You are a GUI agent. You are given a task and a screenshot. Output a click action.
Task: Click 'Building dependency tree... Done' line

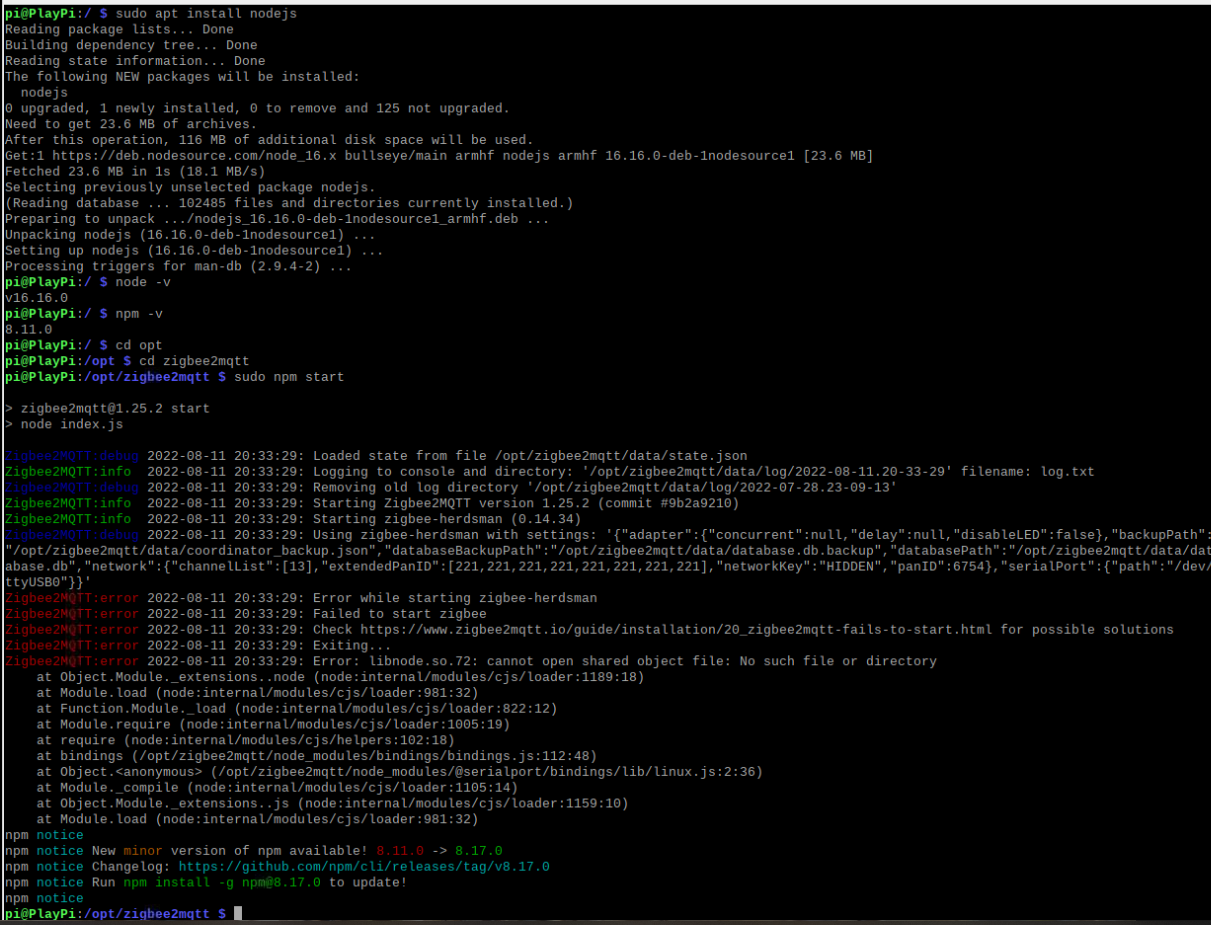coord(131,46)
